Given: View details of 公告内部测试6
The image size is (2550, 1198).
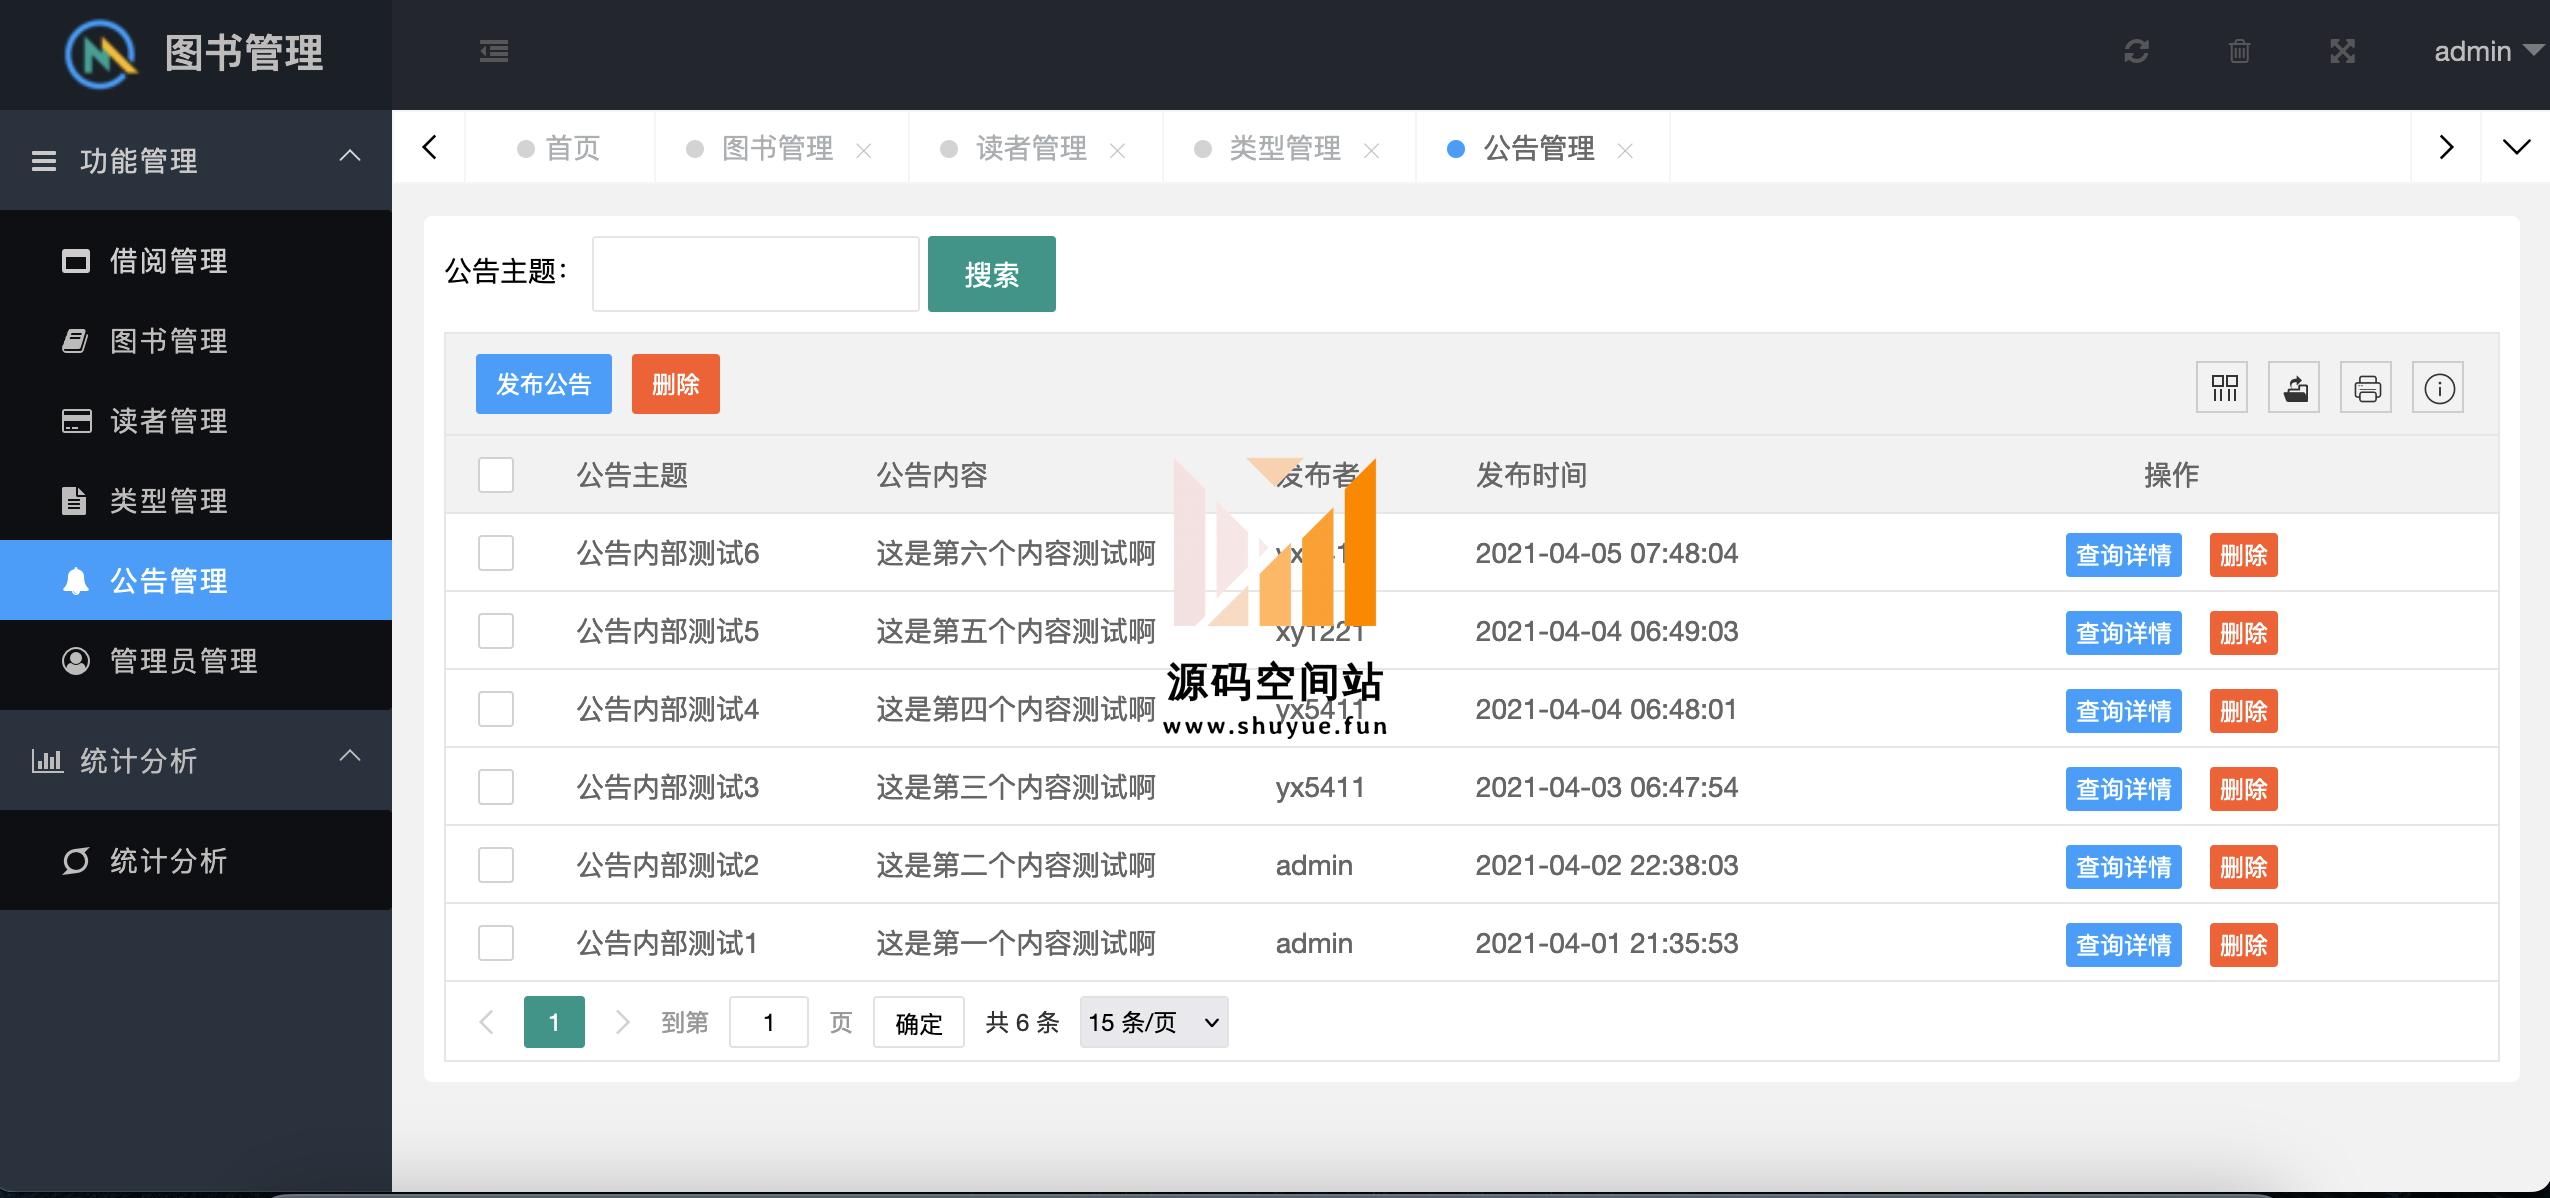Looking at the screenshot, I should pos(2124,555).
